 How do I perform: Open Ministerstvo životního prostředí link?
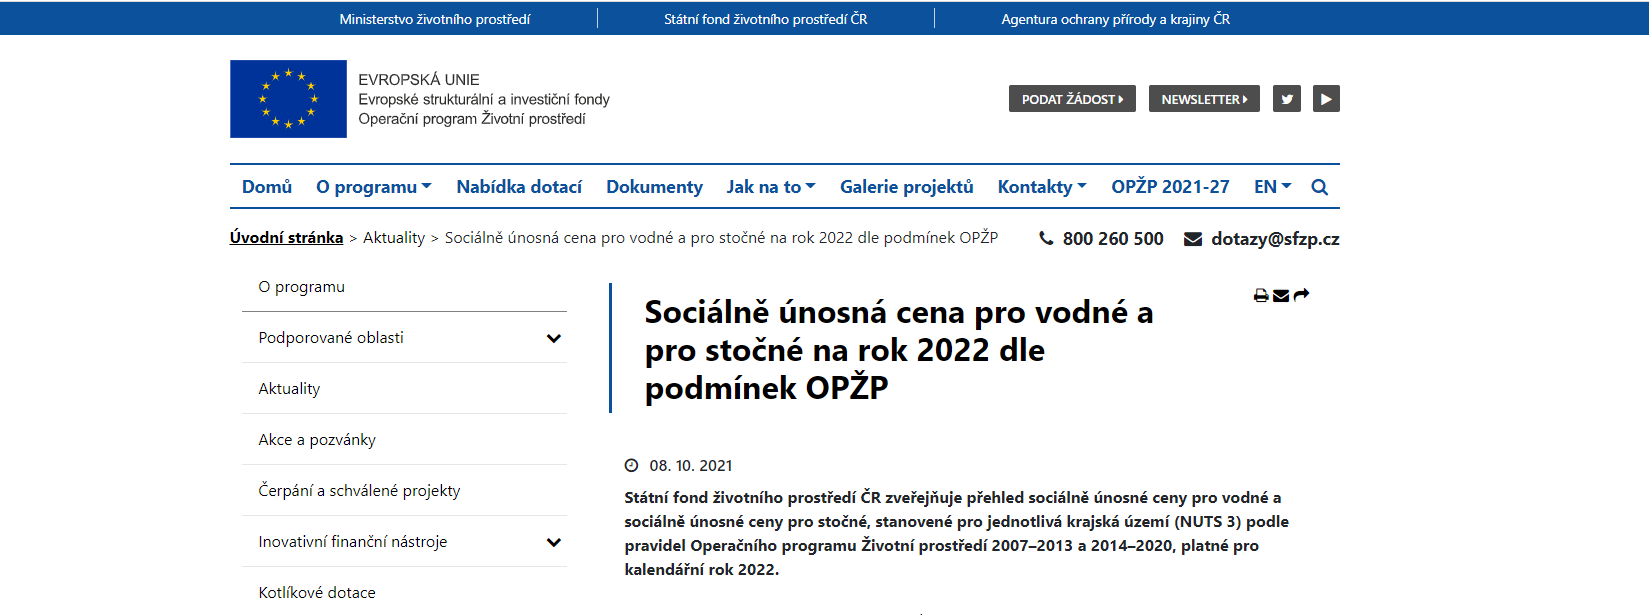pyautogui.click(x=435, y=19)
